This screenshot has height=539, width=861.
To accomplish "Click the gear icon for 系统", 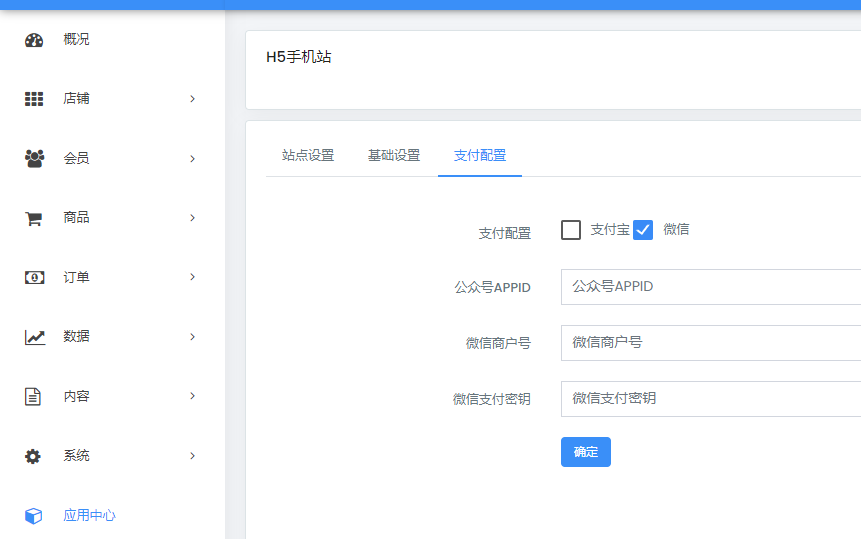I will (34, 456).
